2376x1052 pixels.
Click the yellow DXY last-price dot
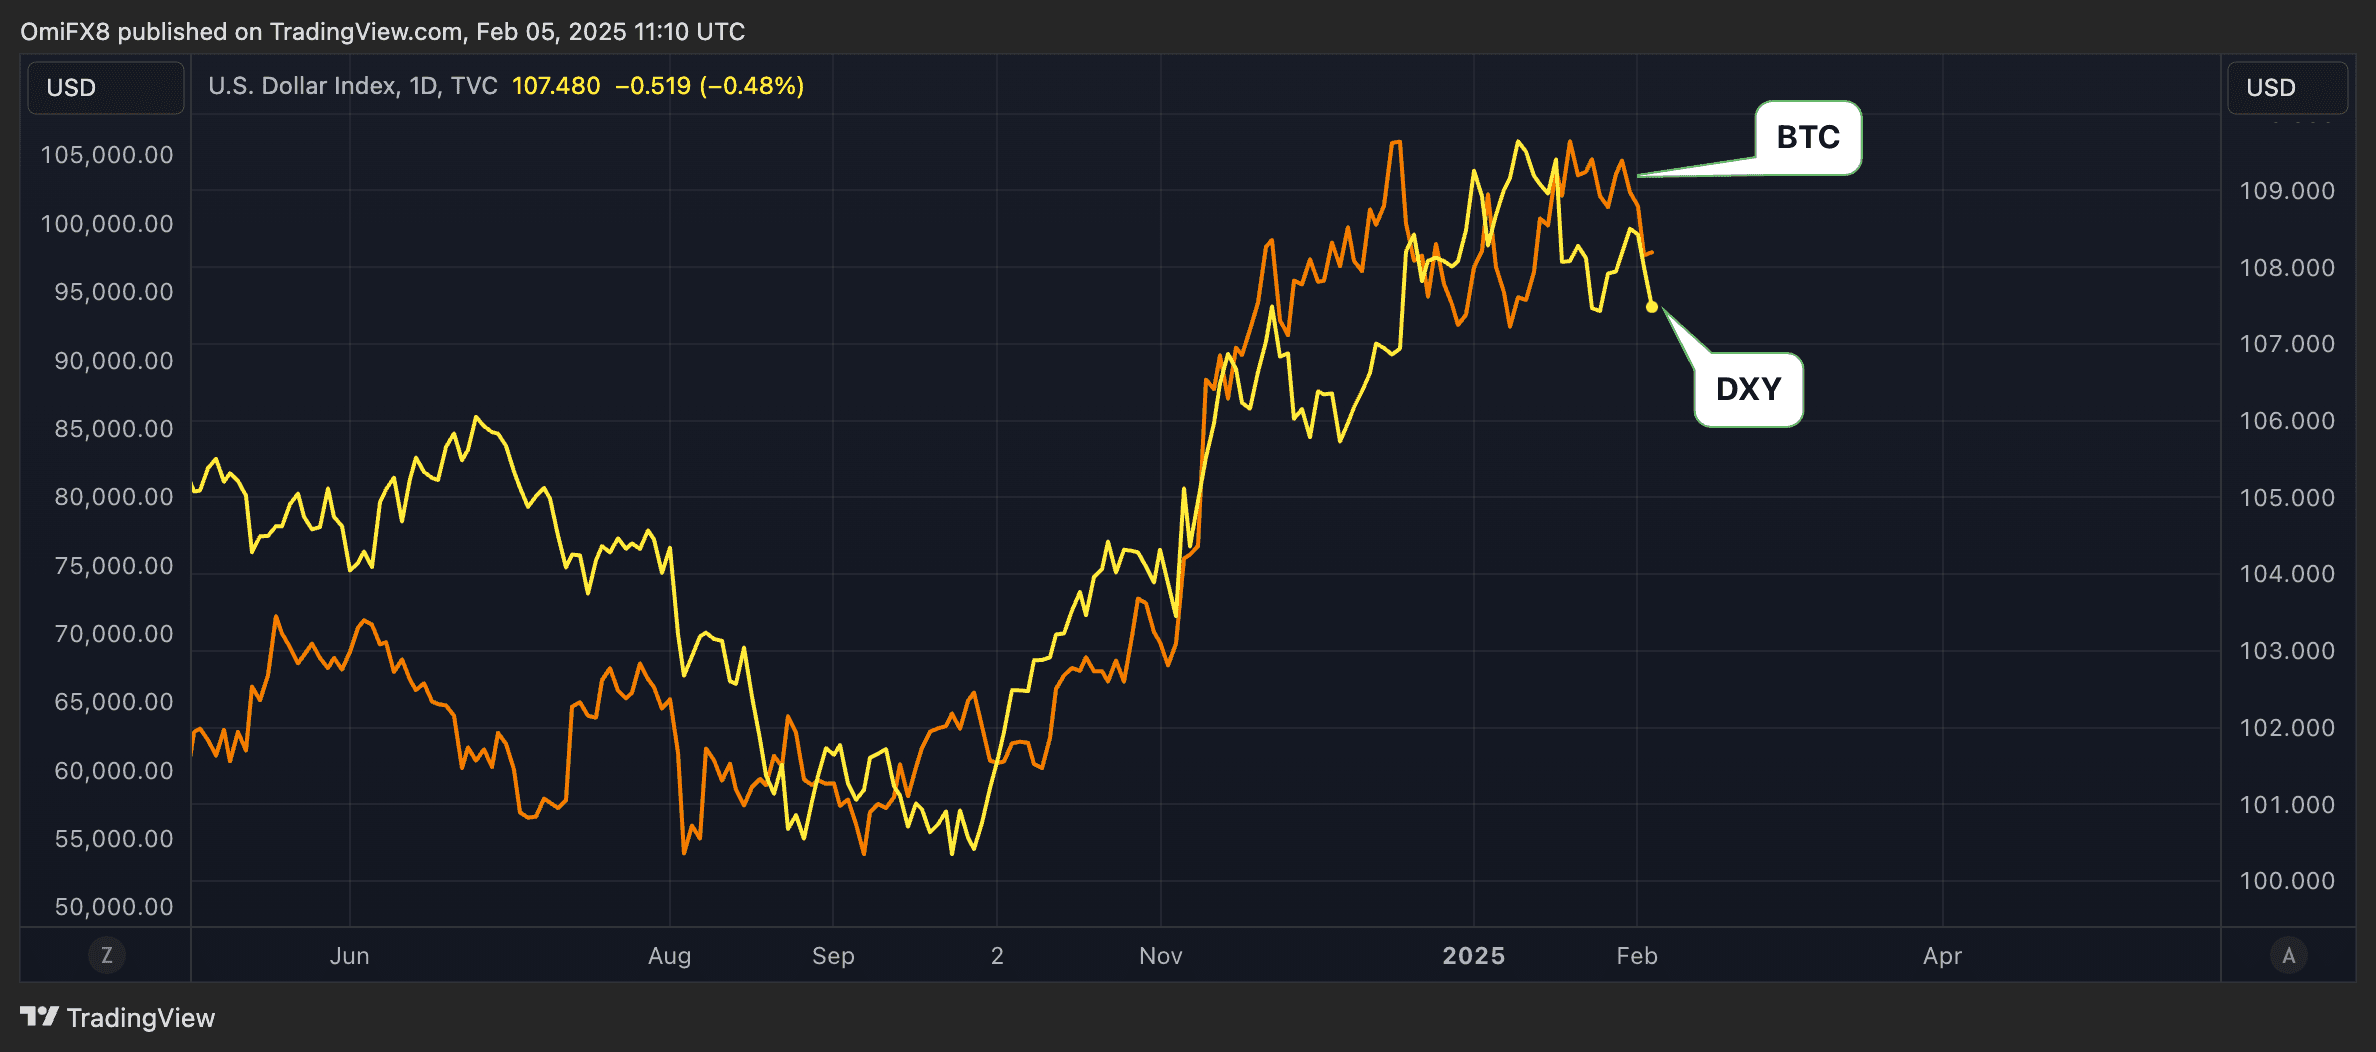pos(1652,307)
